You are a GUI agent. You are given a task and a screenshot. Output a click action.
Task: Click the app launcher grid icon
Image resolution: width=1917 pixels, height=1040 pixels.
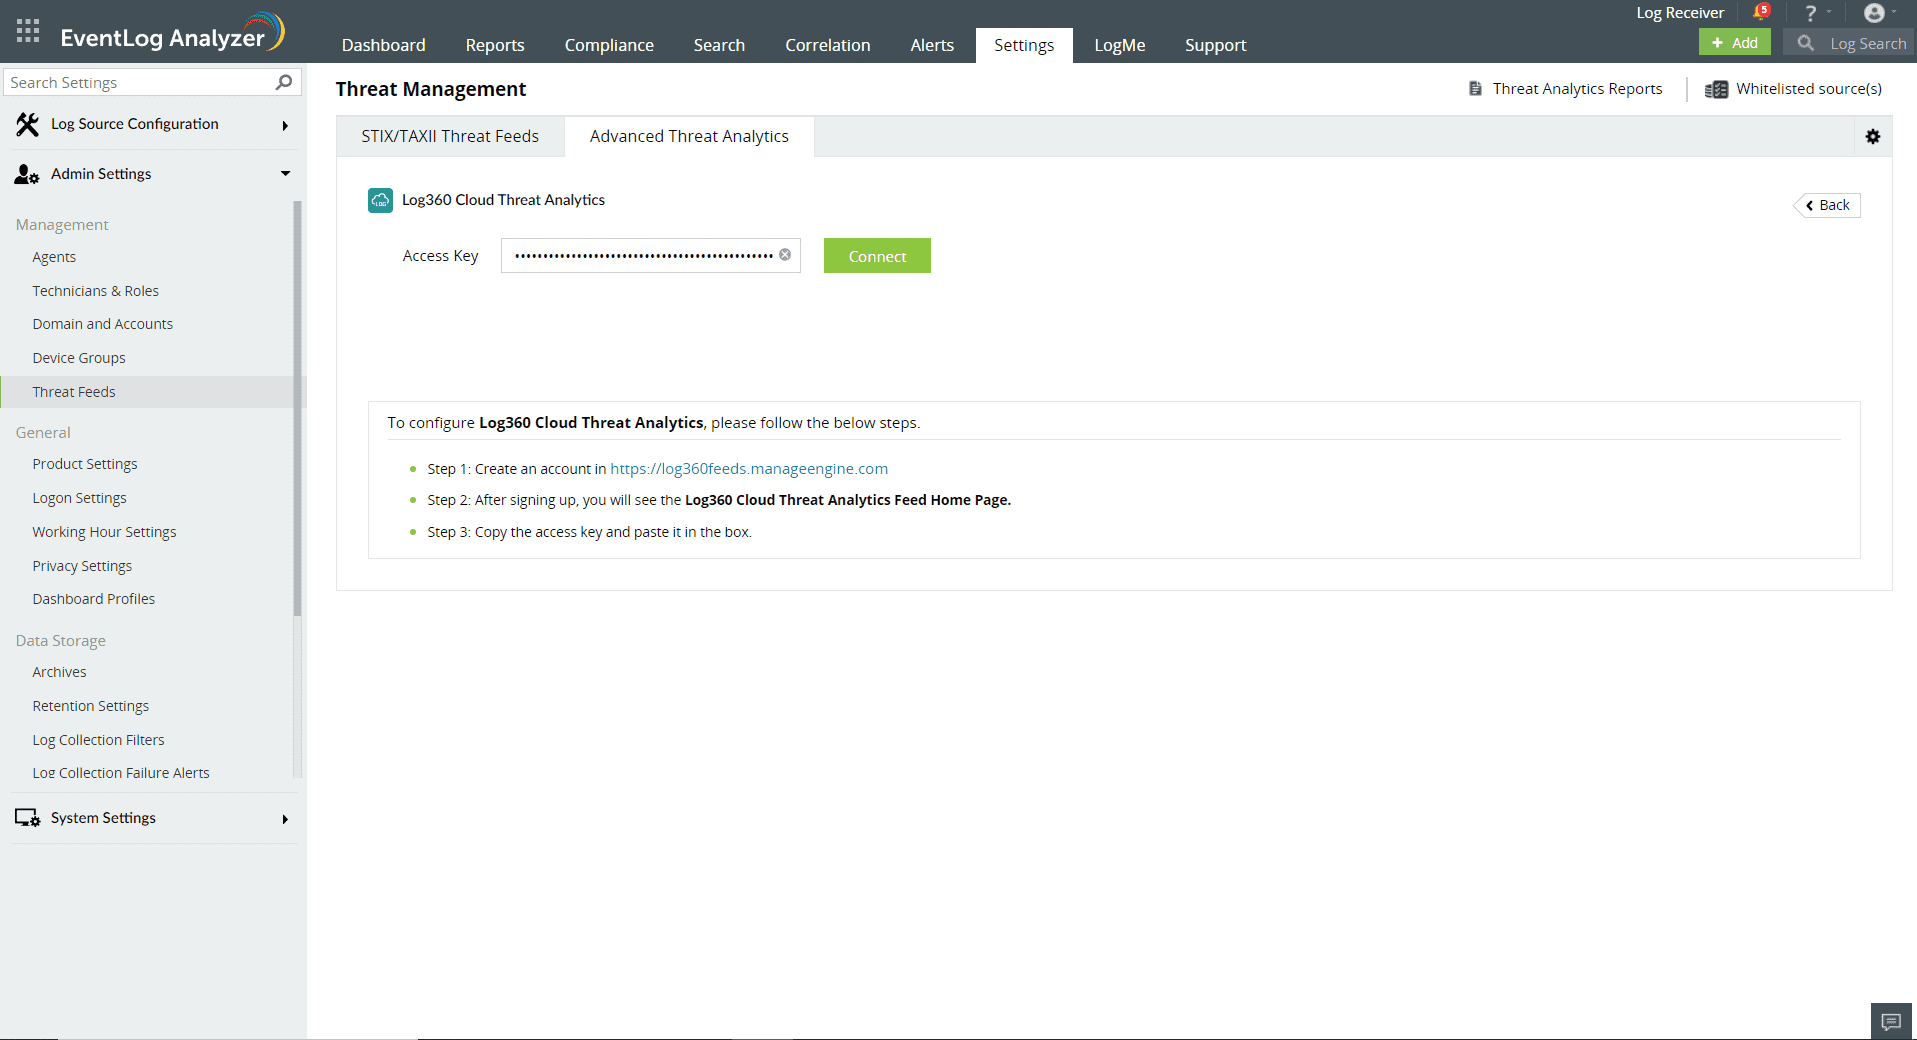tap(27, 30)
